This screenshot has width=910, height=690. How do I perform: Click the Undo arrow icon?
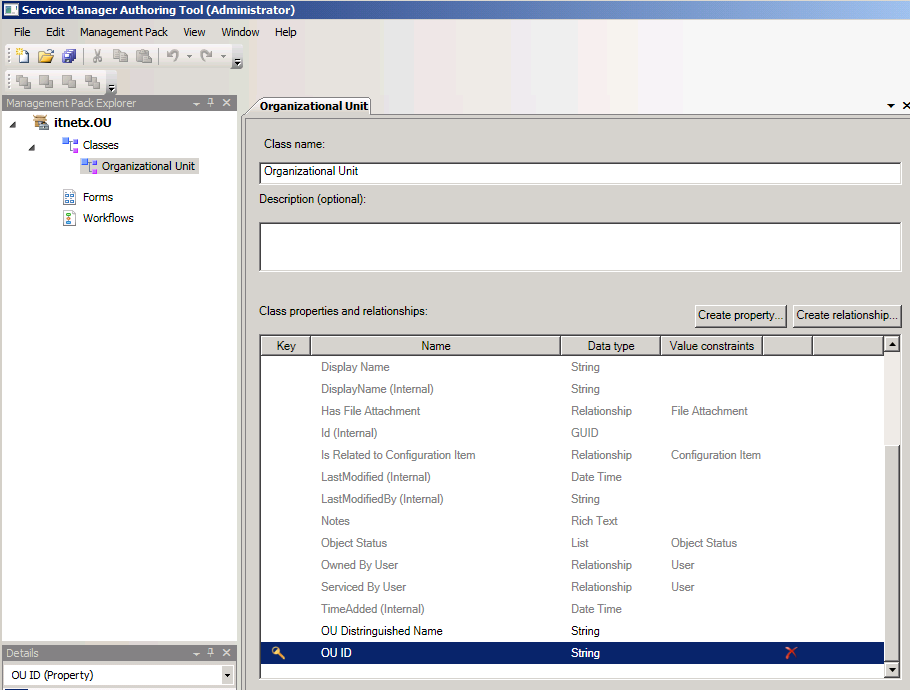pos(173,57)
